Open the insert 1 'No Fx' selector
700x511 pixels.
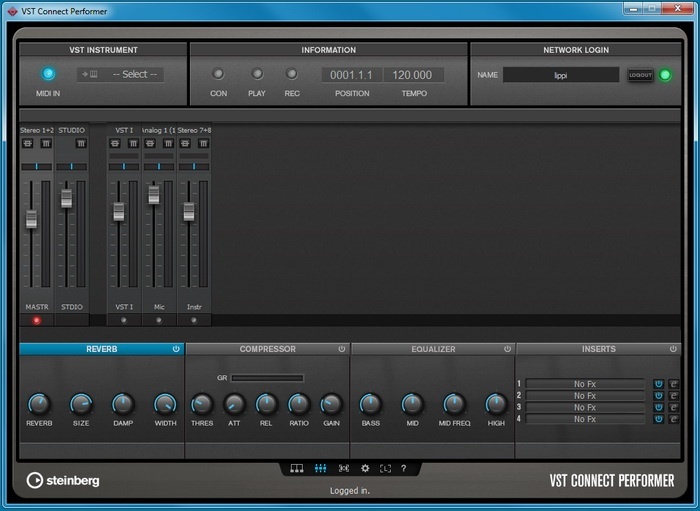pyautogui.click(x=585, y=384)
